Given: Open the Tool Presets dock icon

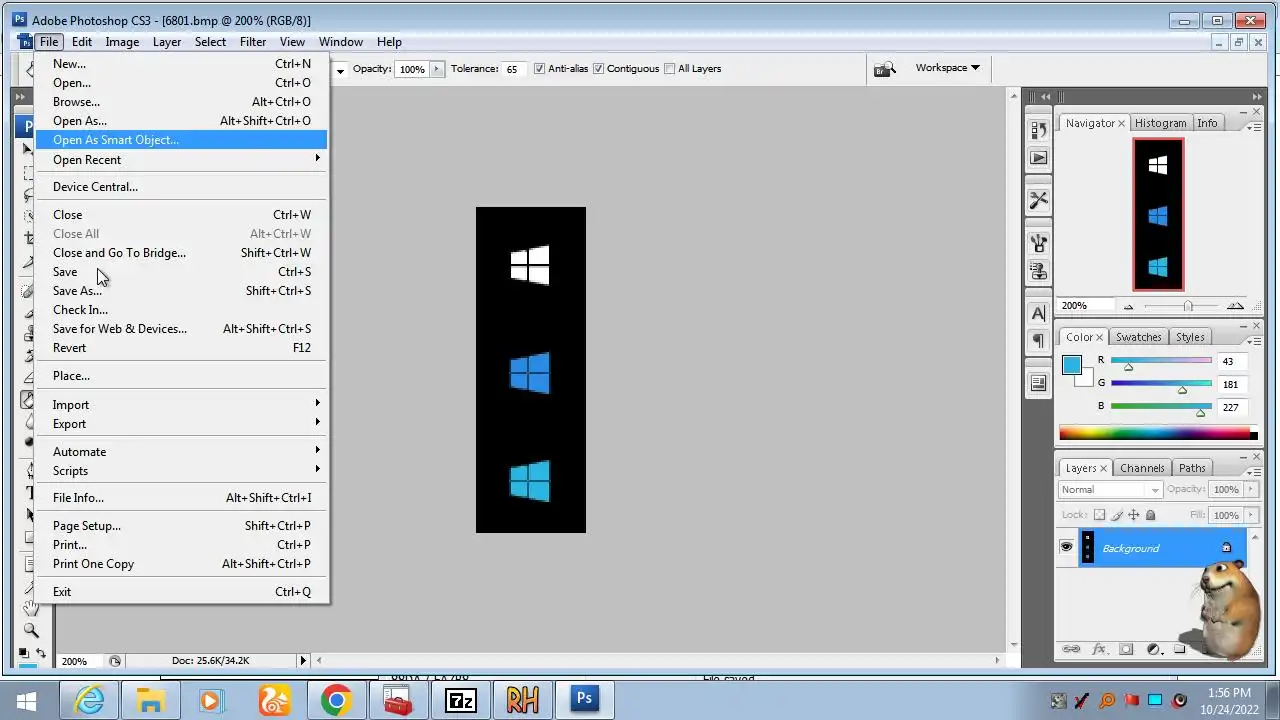Looking at the screenshot, I should click(x=1039, y=200).
